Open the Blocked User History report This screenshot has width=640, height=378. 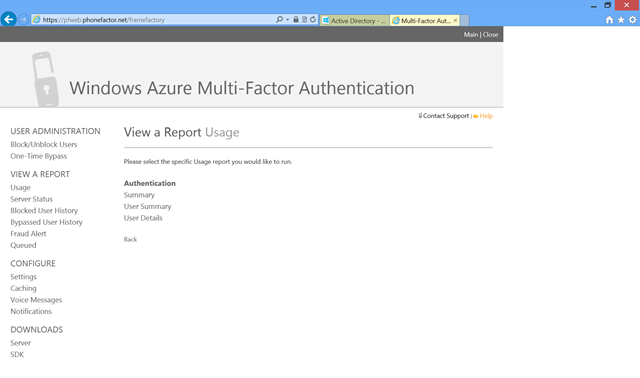click(44, 211)
